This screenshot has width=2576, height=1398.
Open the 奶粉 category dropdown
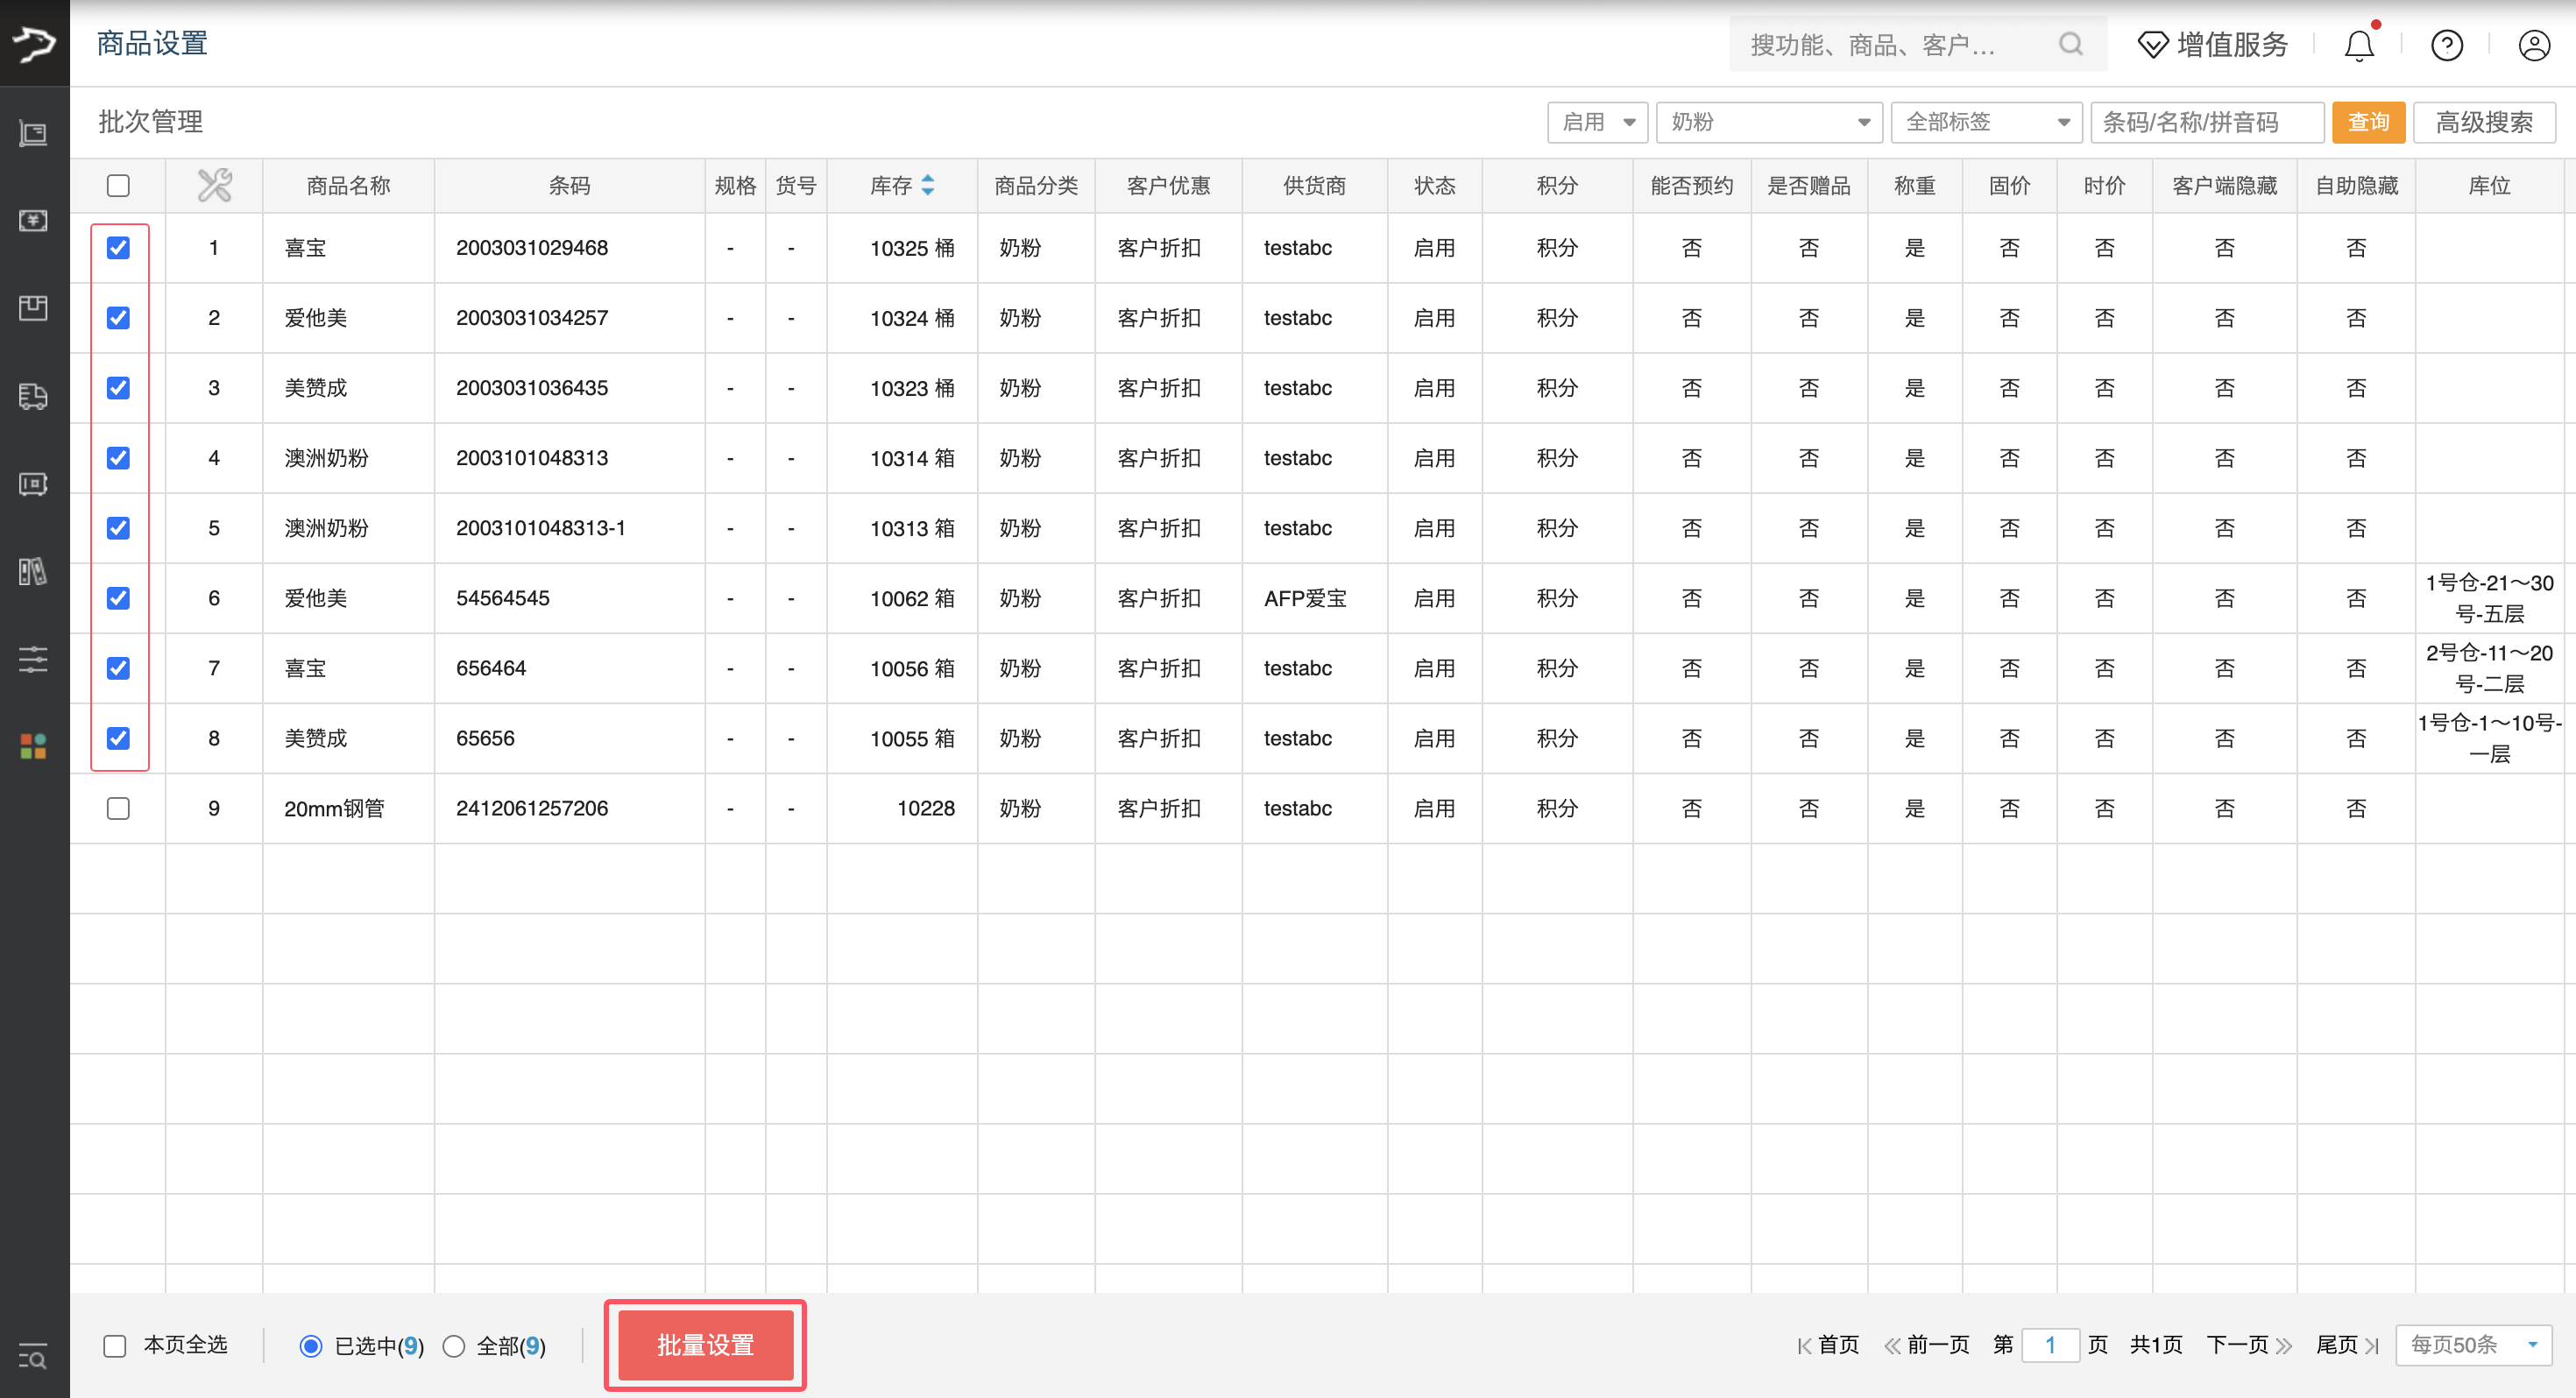tap(1769, 122)
